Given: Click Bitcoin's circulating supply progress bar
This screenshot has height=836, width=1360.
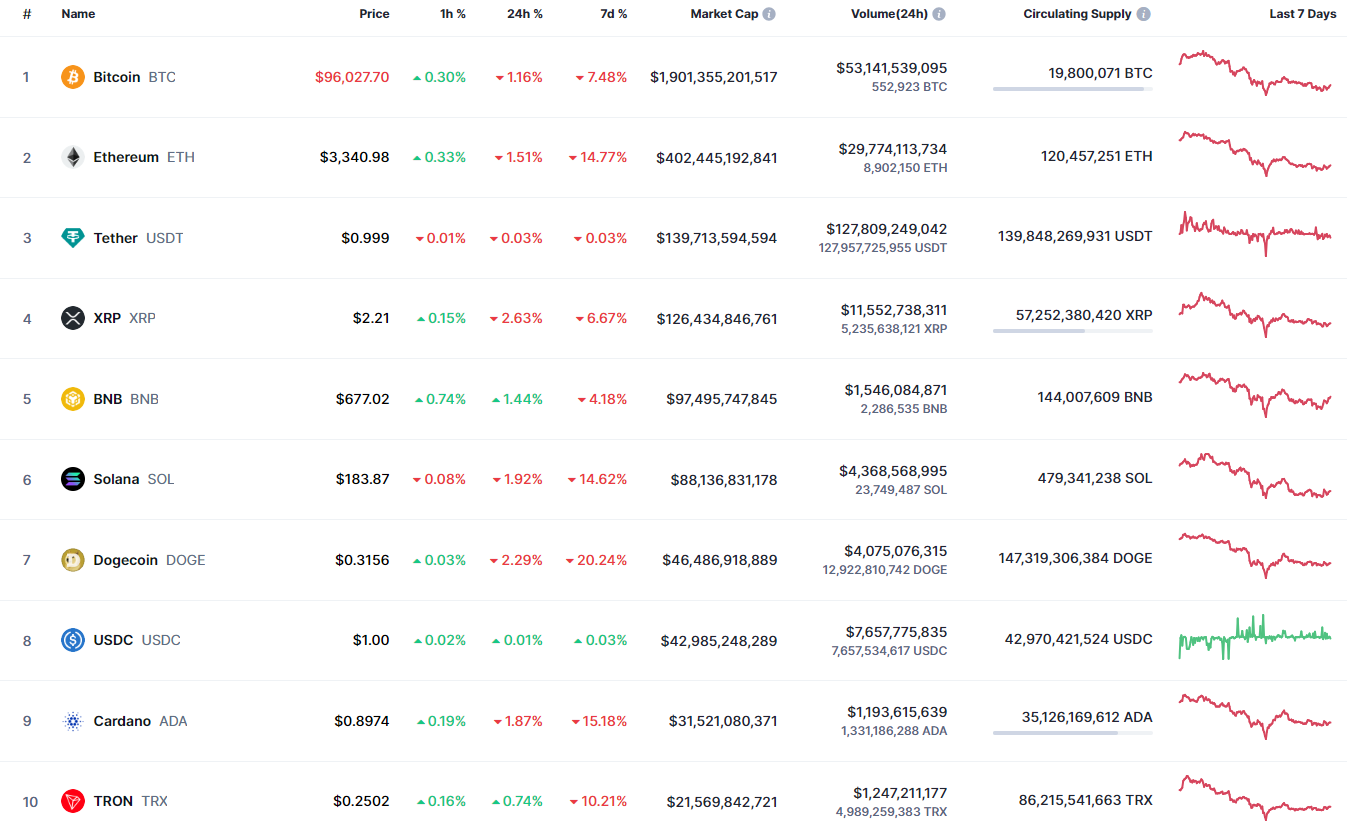Looking at the screenshot, I should [x=1072, y=89].
